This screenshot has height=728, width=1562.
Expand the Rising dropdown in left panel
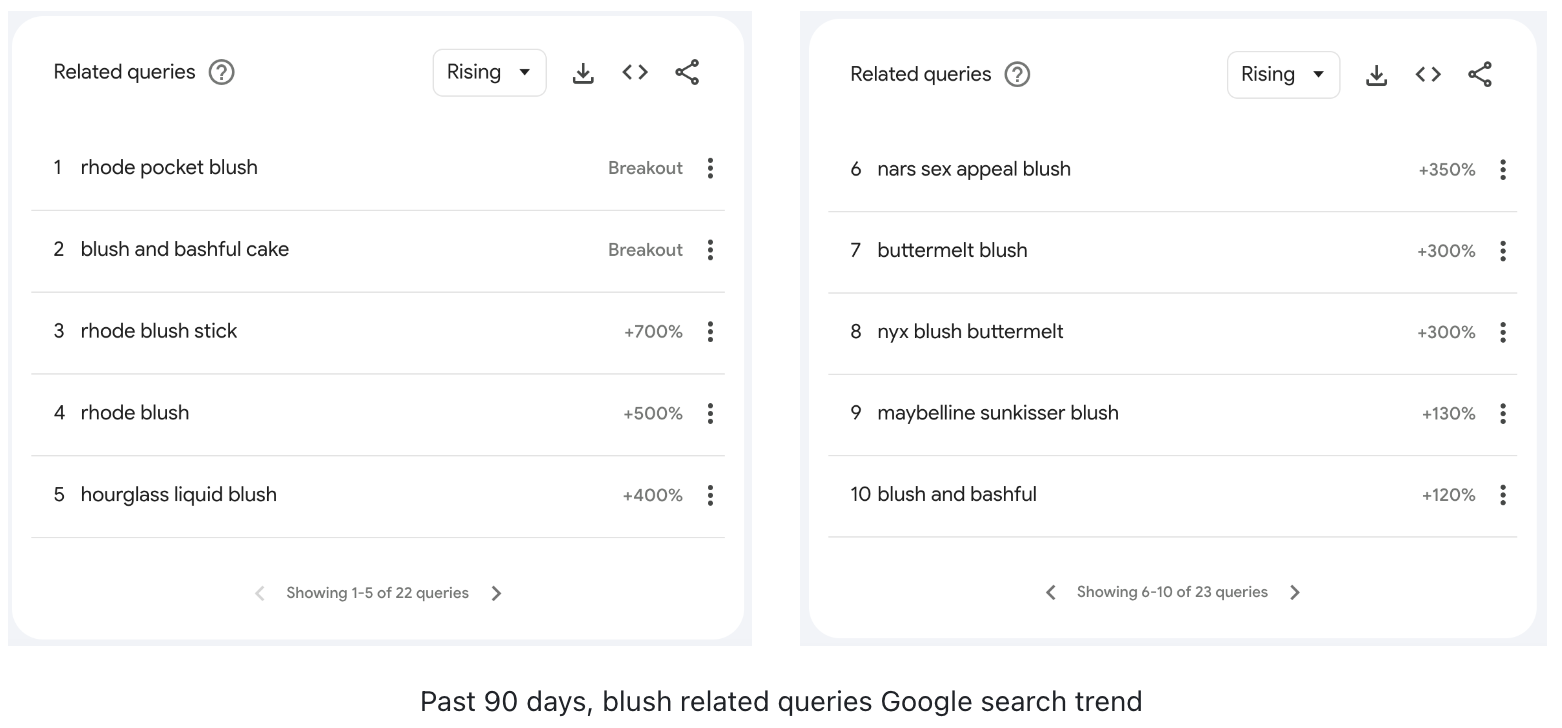coord(489,72)
